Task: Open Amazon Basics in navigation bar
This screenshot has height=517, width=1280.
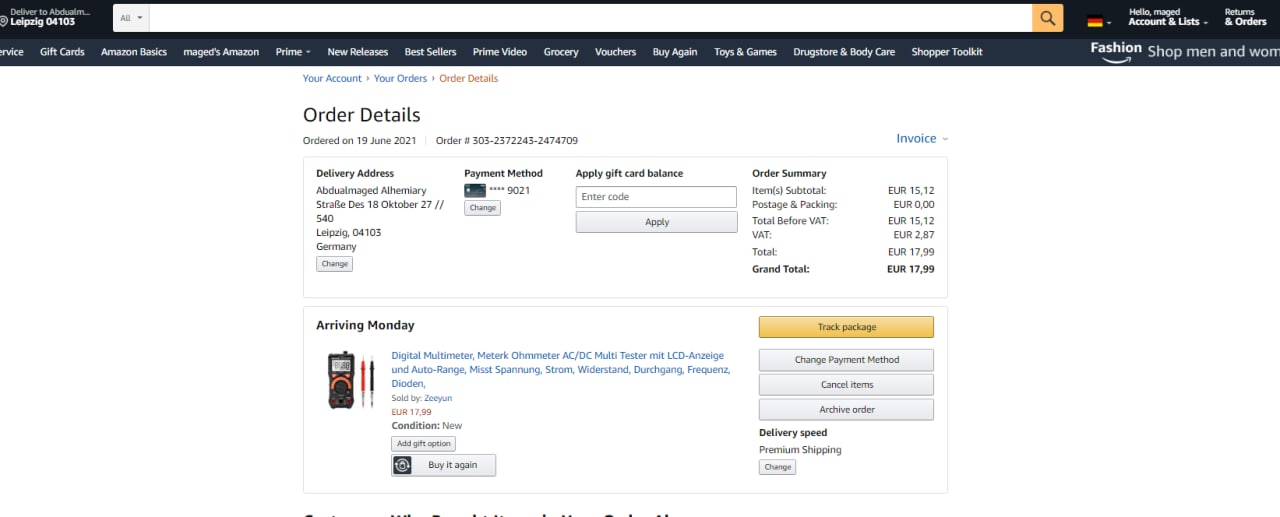Action: tap(134, 52)
